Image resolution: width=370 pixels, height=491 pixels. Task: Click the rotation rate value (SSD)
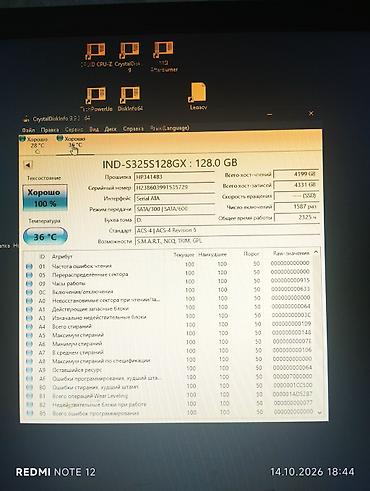296,196
